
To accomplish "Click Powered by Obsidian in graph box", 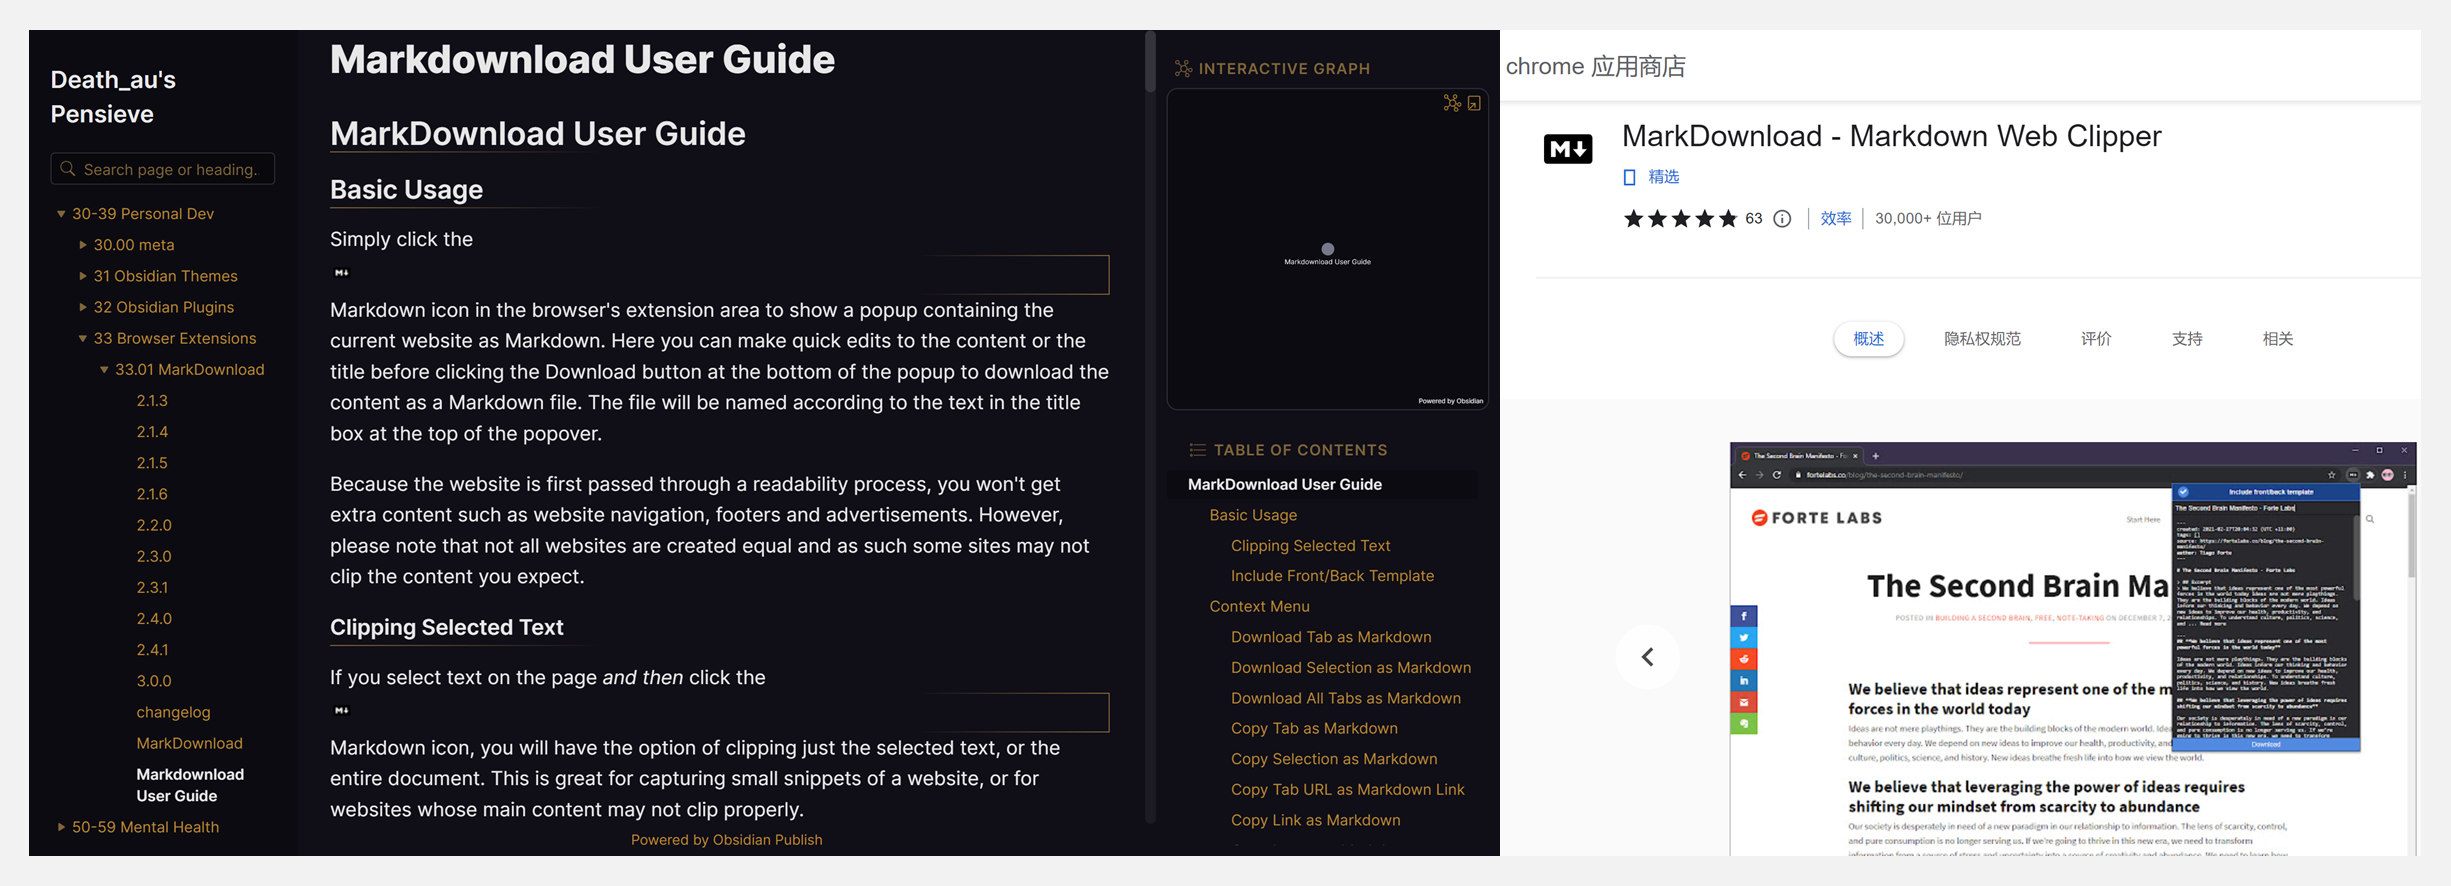I will coord(1450,401).
